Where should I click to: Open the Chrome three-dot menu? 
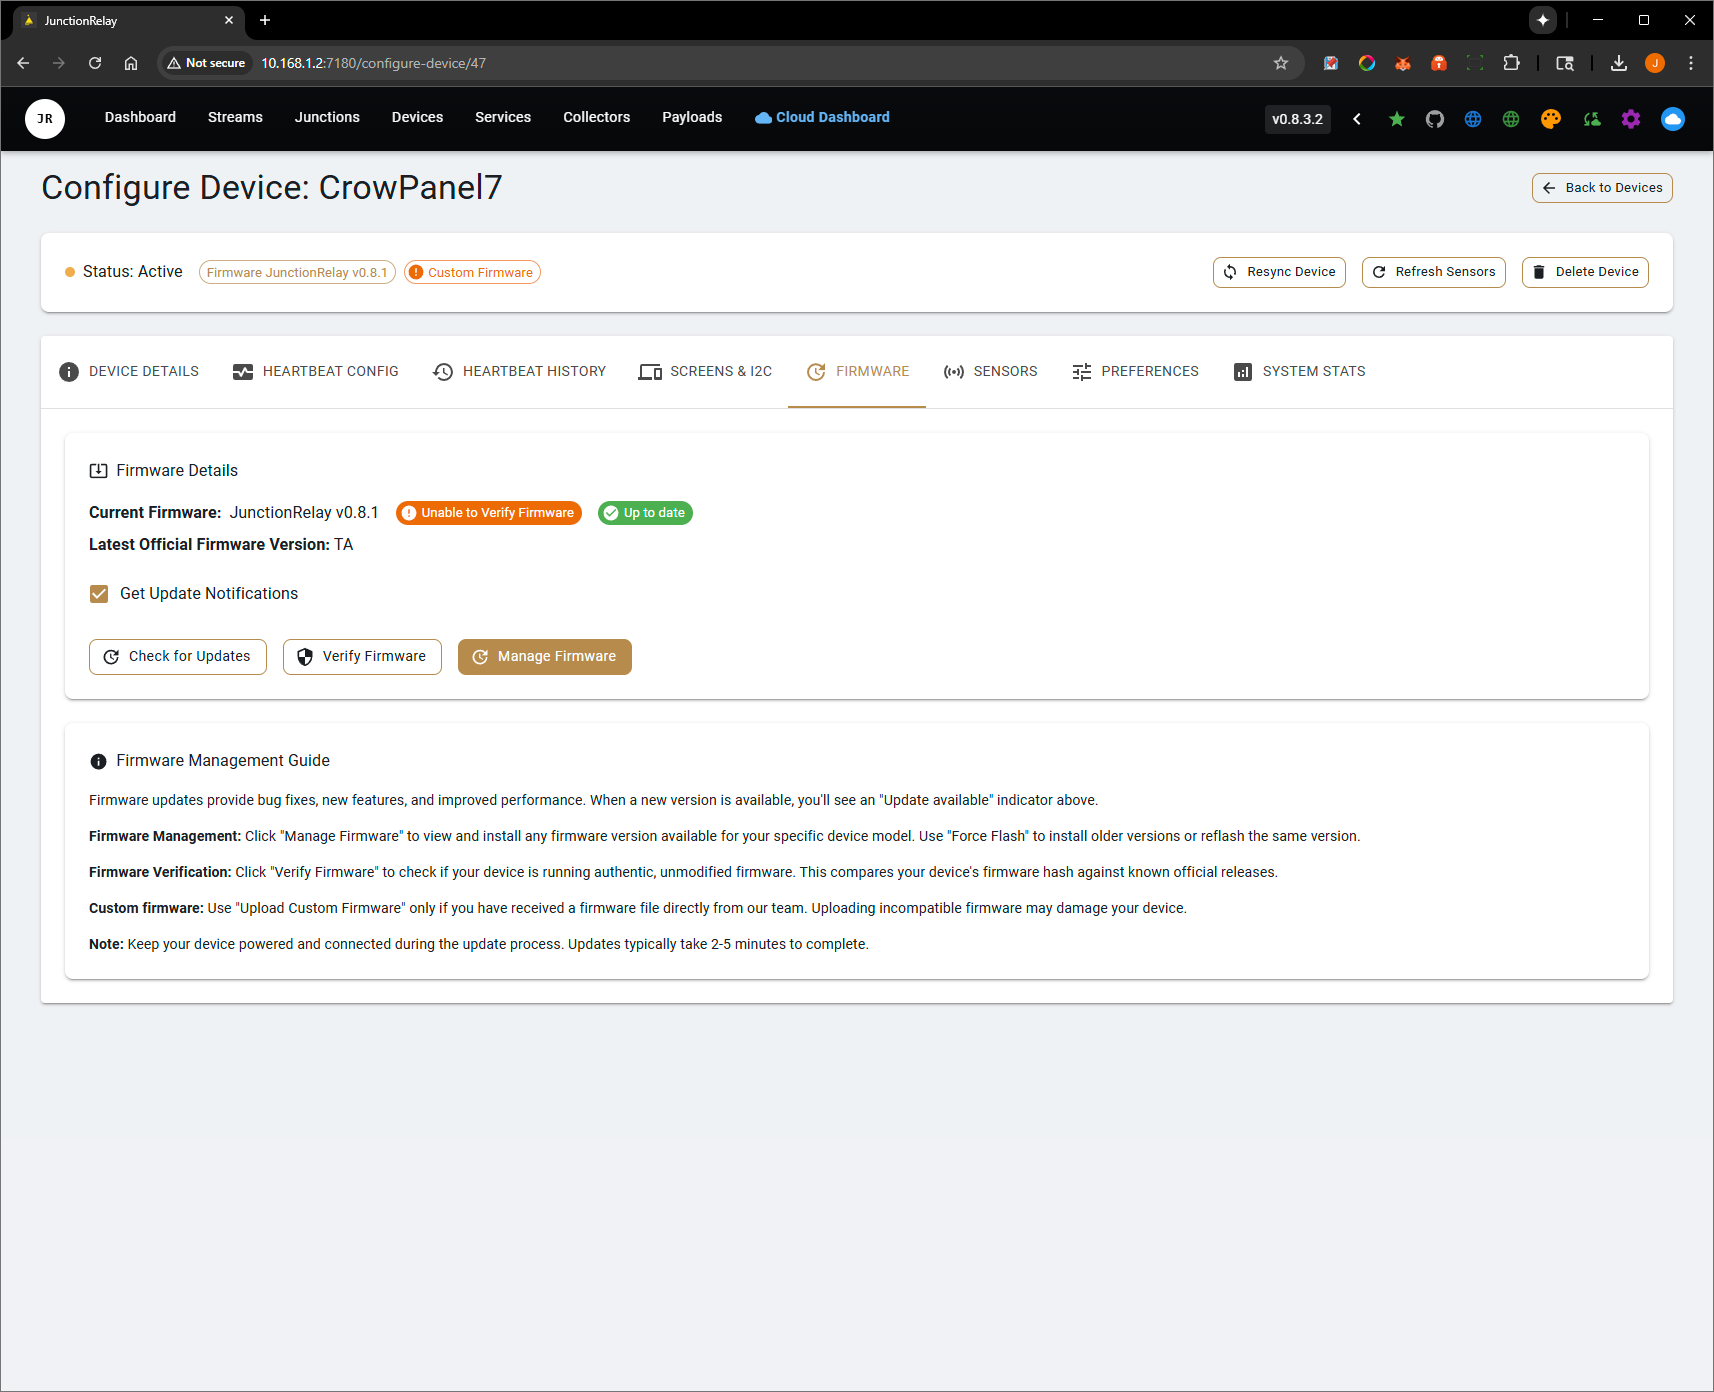[1691, 63]
